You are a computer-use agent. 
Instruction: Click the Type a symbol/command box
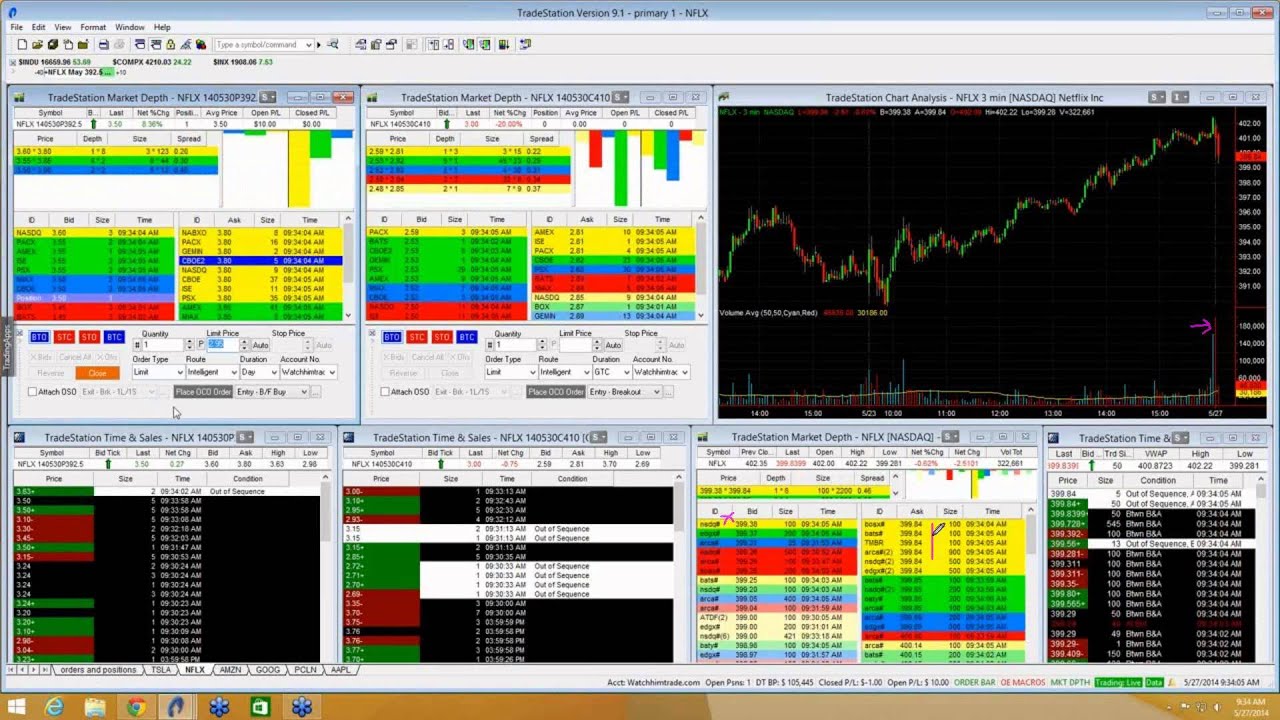point(258,45)
